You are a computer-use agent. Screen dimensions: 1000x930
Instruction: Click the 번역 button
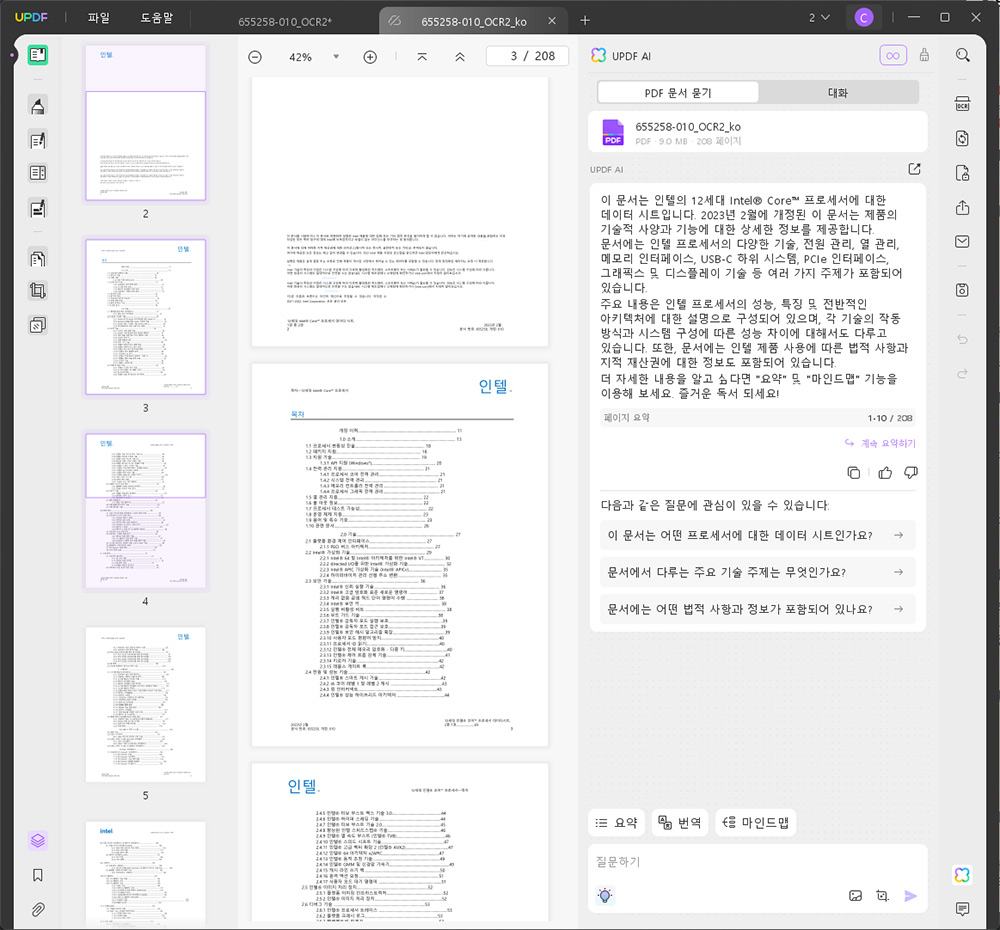click(x=679, y=823)
